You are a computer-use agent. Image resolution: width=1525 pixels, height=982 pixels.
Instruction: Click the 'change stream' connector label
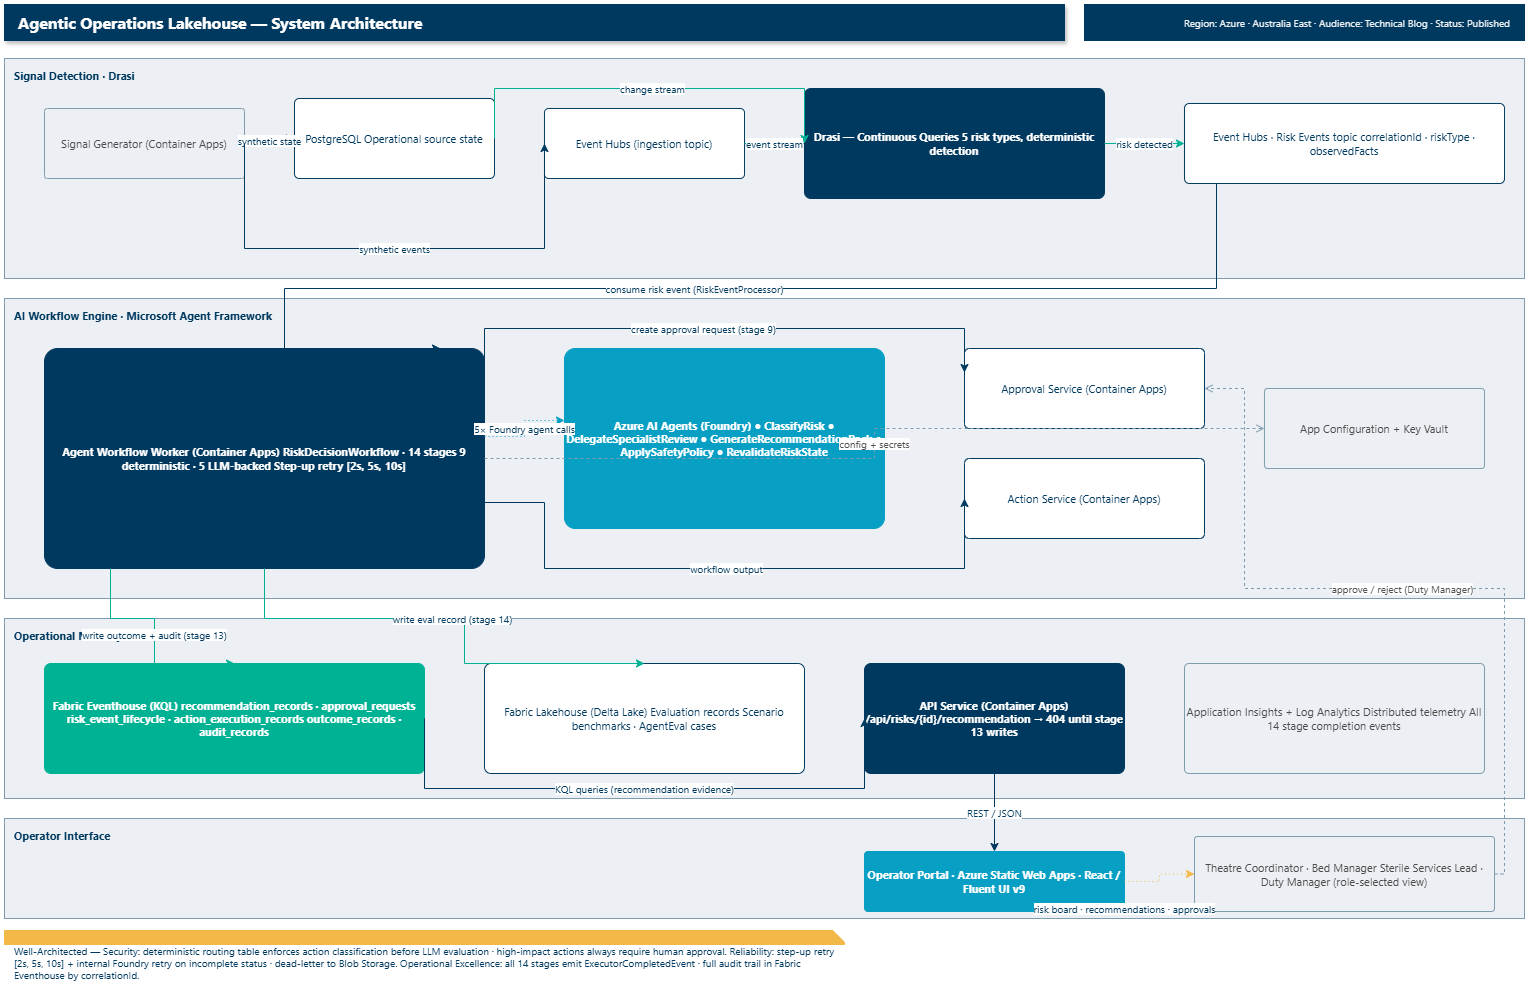tap(652, 90)
